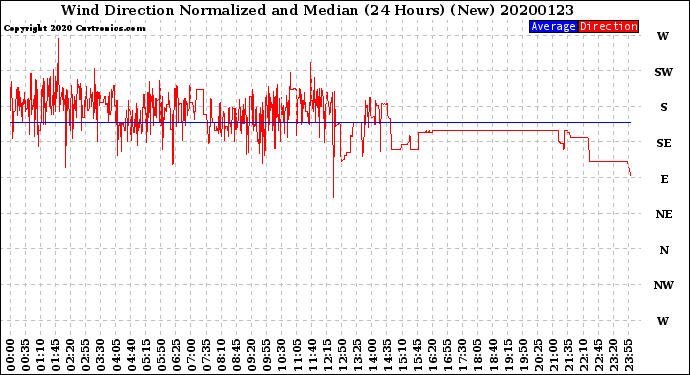
Task: Click the 09:55 time axis label
Action: 266,355
